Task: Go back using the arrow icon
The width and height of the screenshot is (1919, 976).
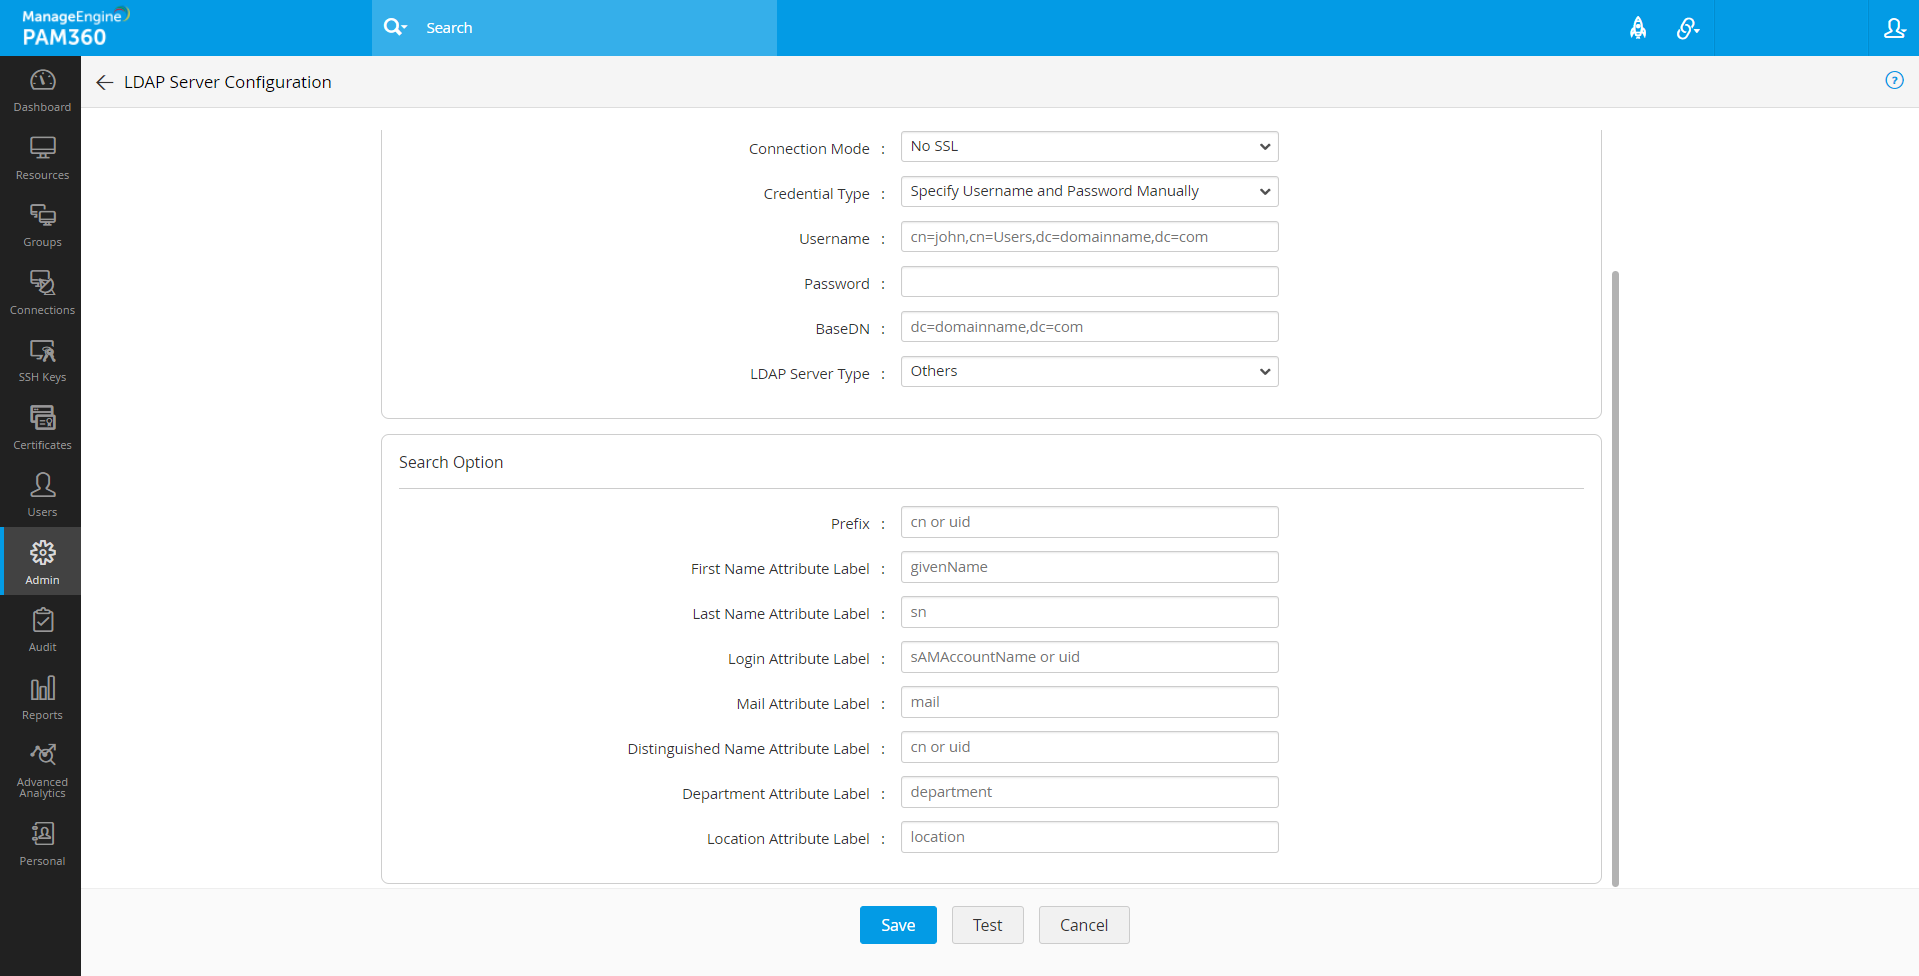Action: (x=104, y=82)
